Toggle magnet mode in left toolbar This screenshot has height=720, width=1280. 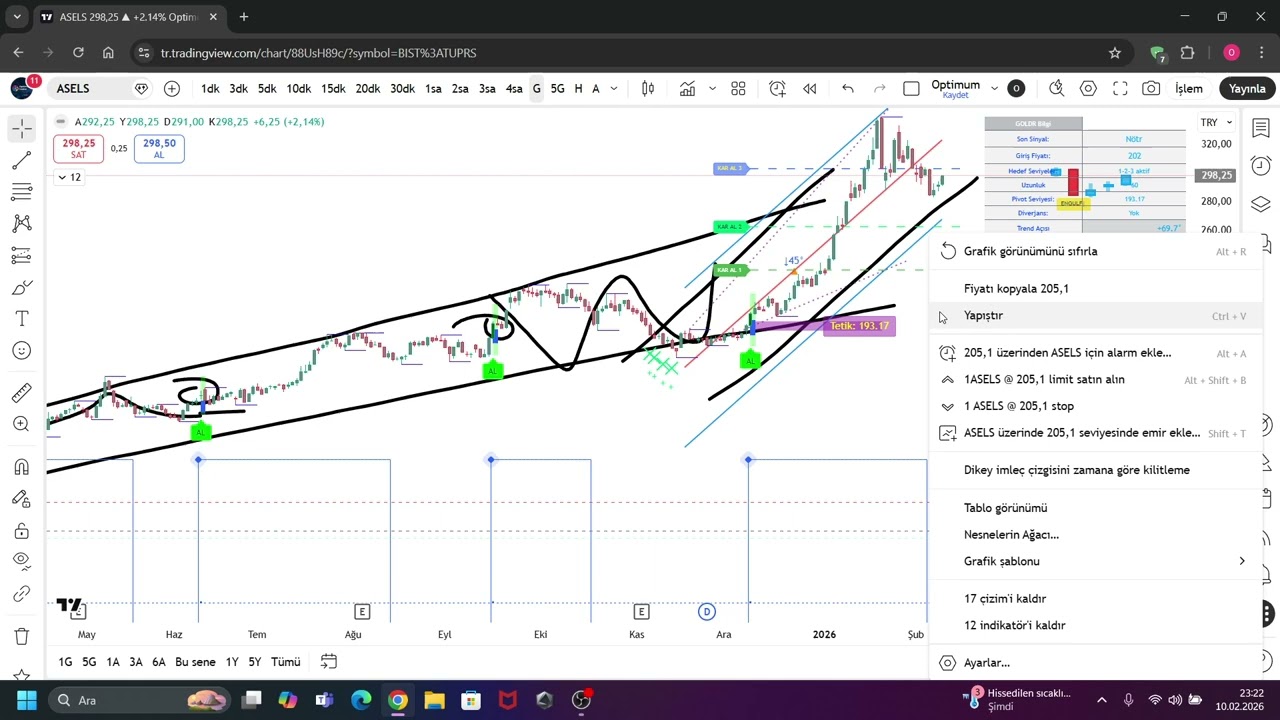click(22, 467)
